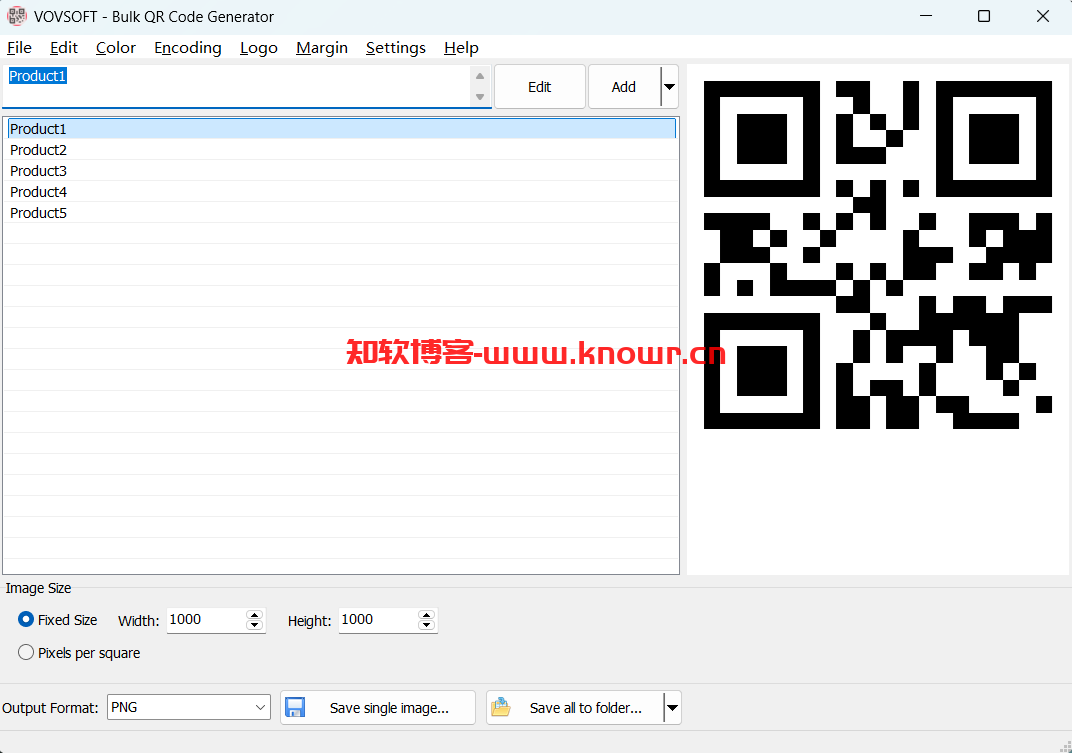Click the VOVSOFT app icon in title bar

[x=16, y=16]
